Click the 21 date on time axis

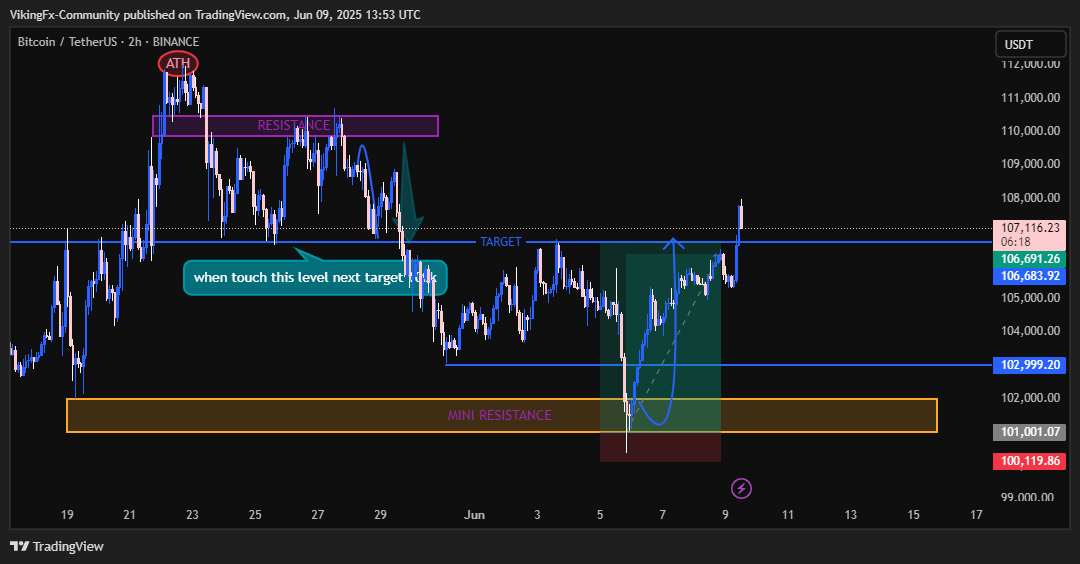coord(129,515)
